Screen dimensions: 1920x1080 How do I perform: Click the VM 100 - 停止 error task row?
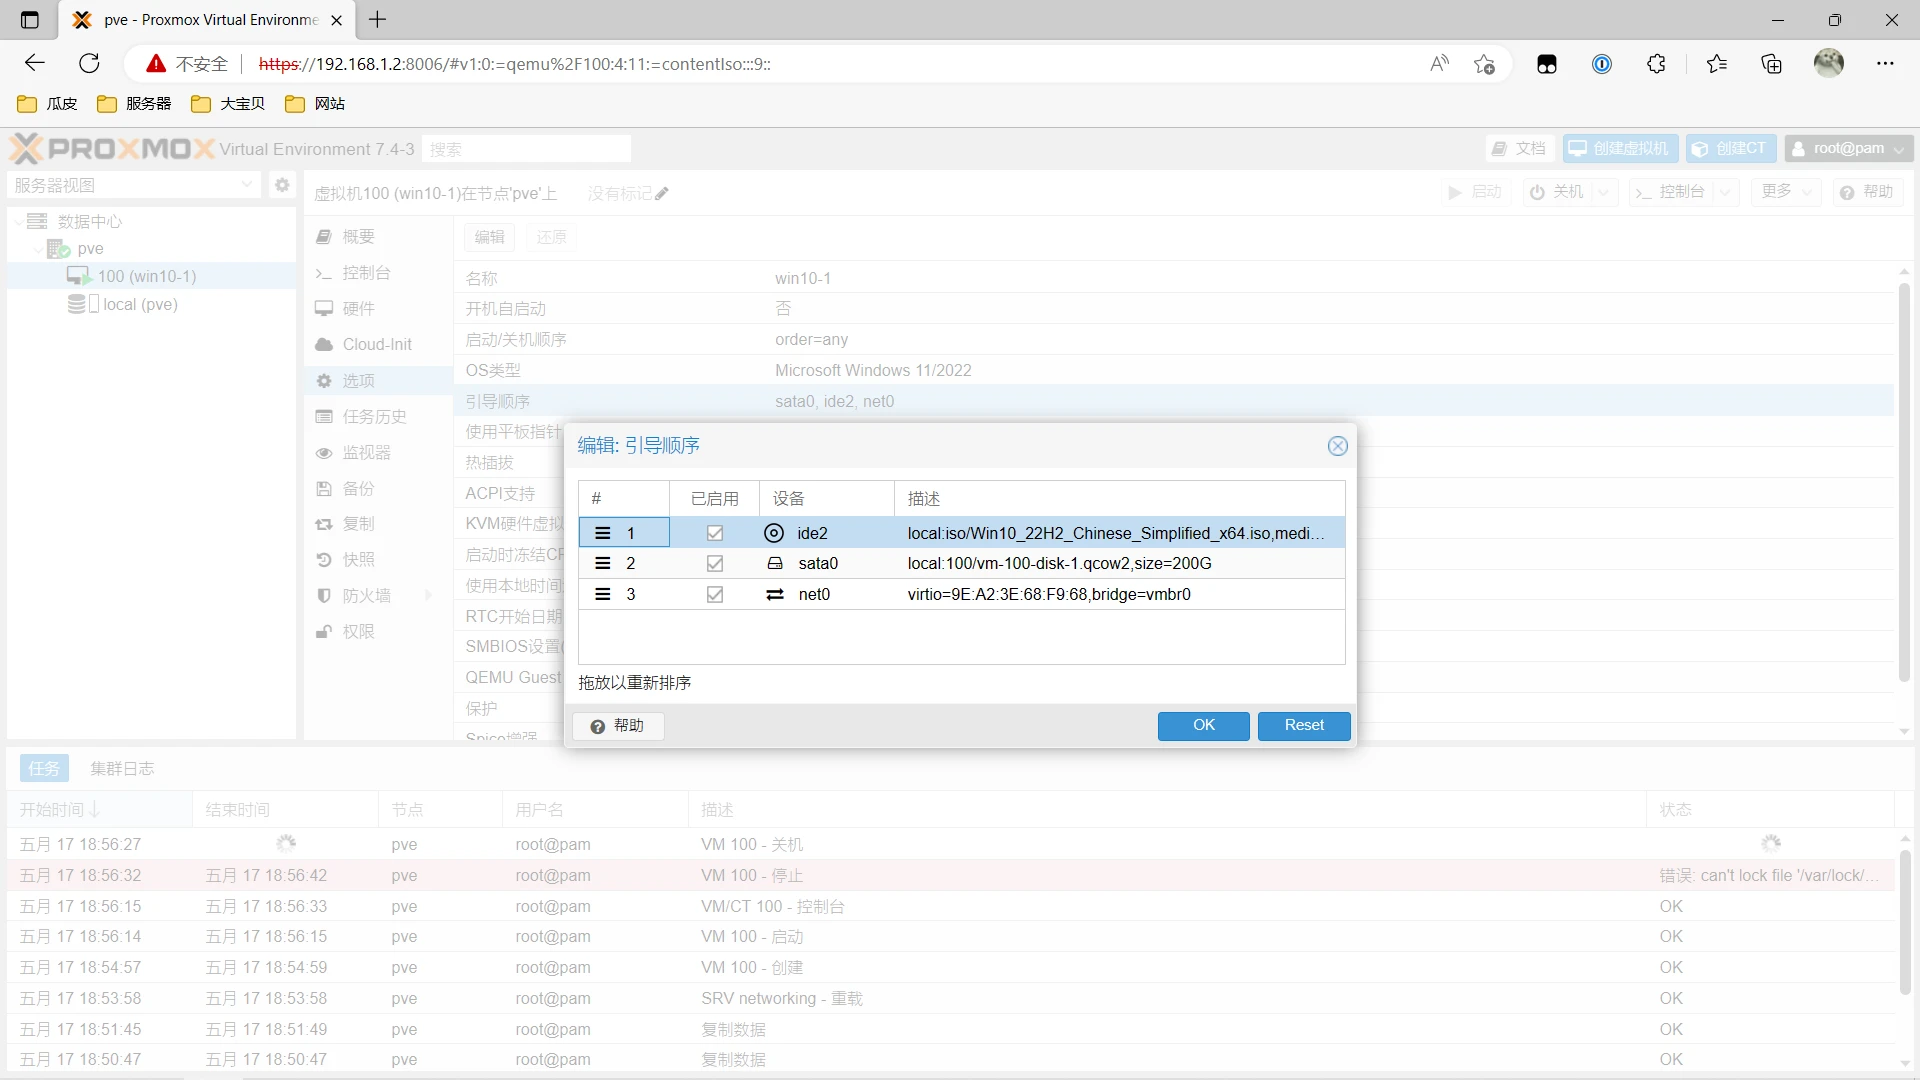950,875
